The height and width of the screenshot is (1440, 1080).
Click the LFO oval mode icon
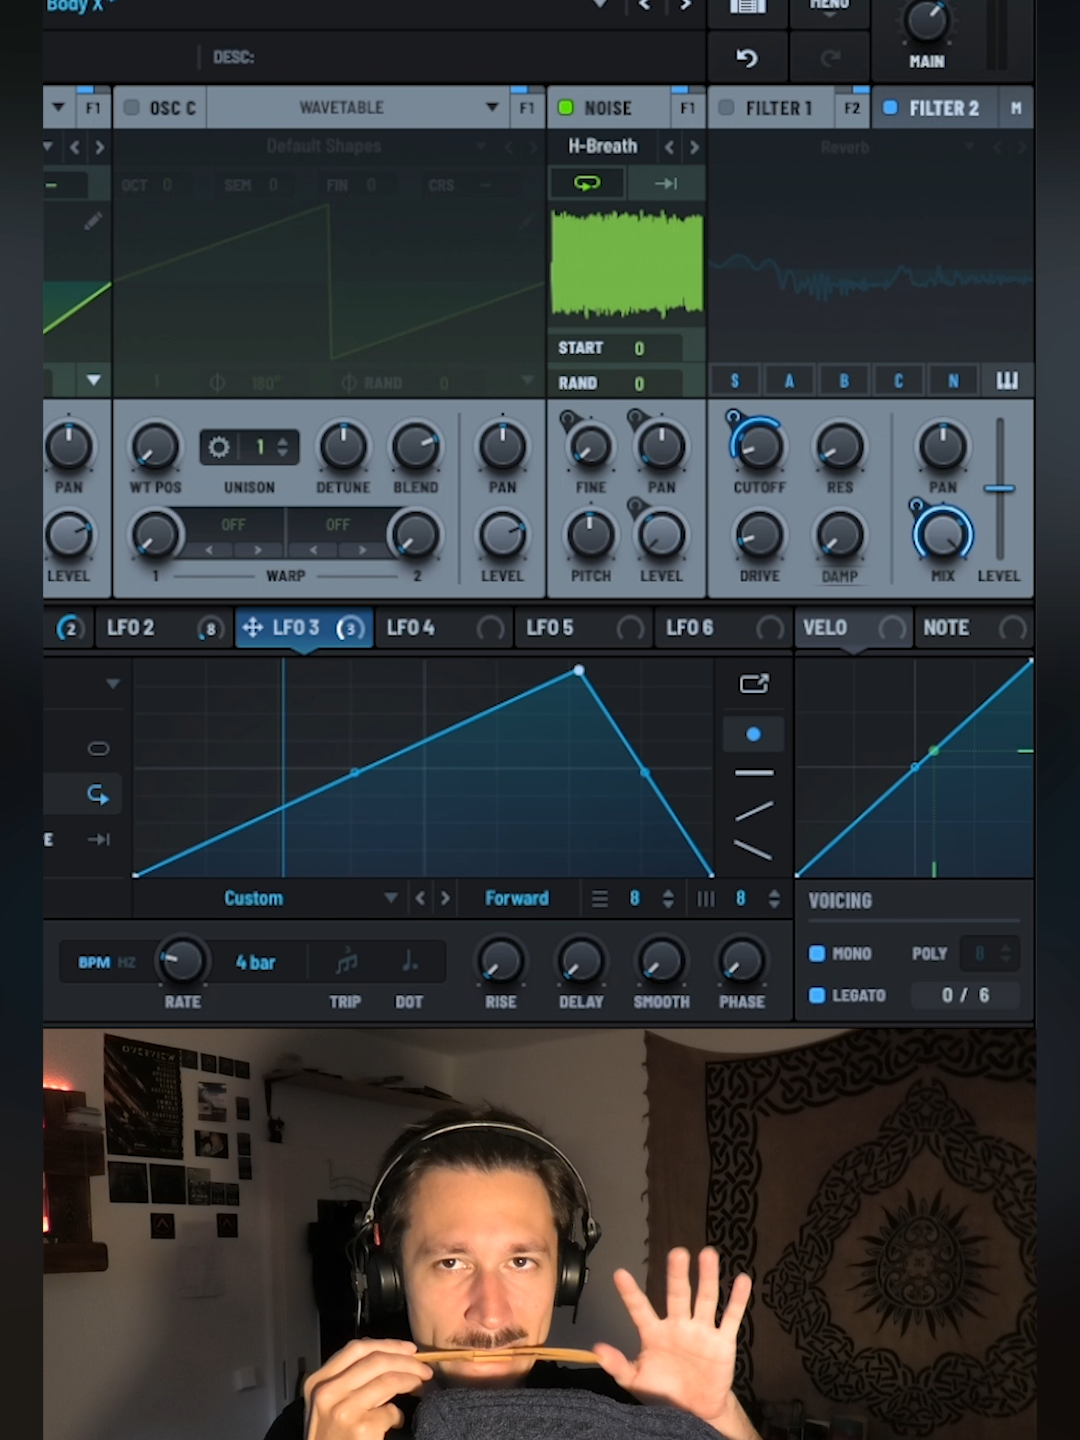click(x=98, y=748)
